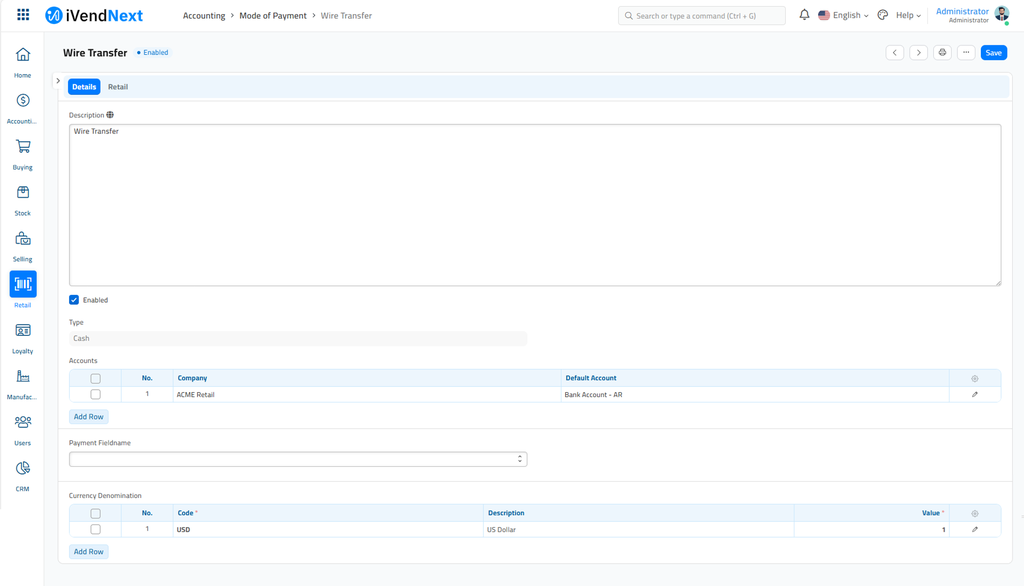Click the Save button
This screenshot has height=586, width=1024.
tap(993, 53)
